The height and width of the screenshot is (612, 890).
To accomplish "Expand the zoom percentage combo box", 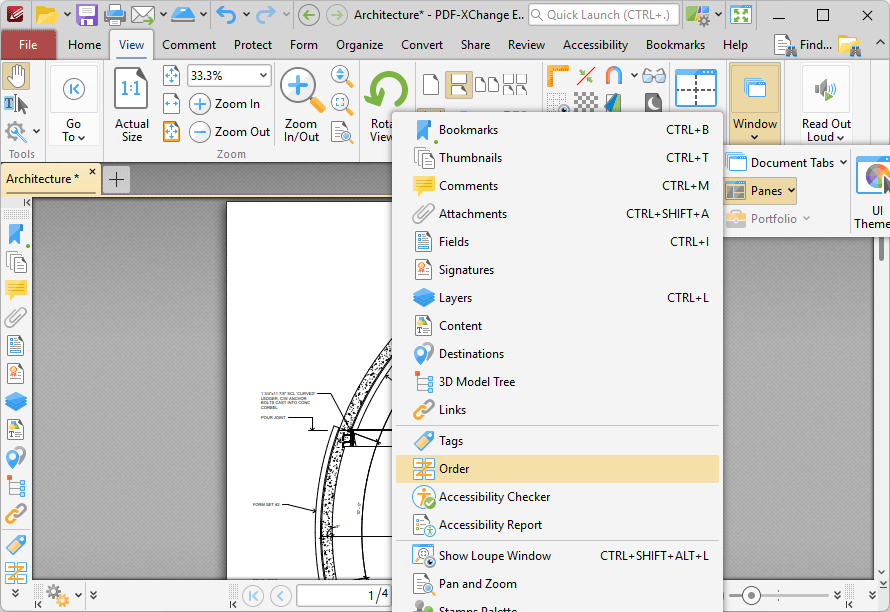I will pos(264,76).
